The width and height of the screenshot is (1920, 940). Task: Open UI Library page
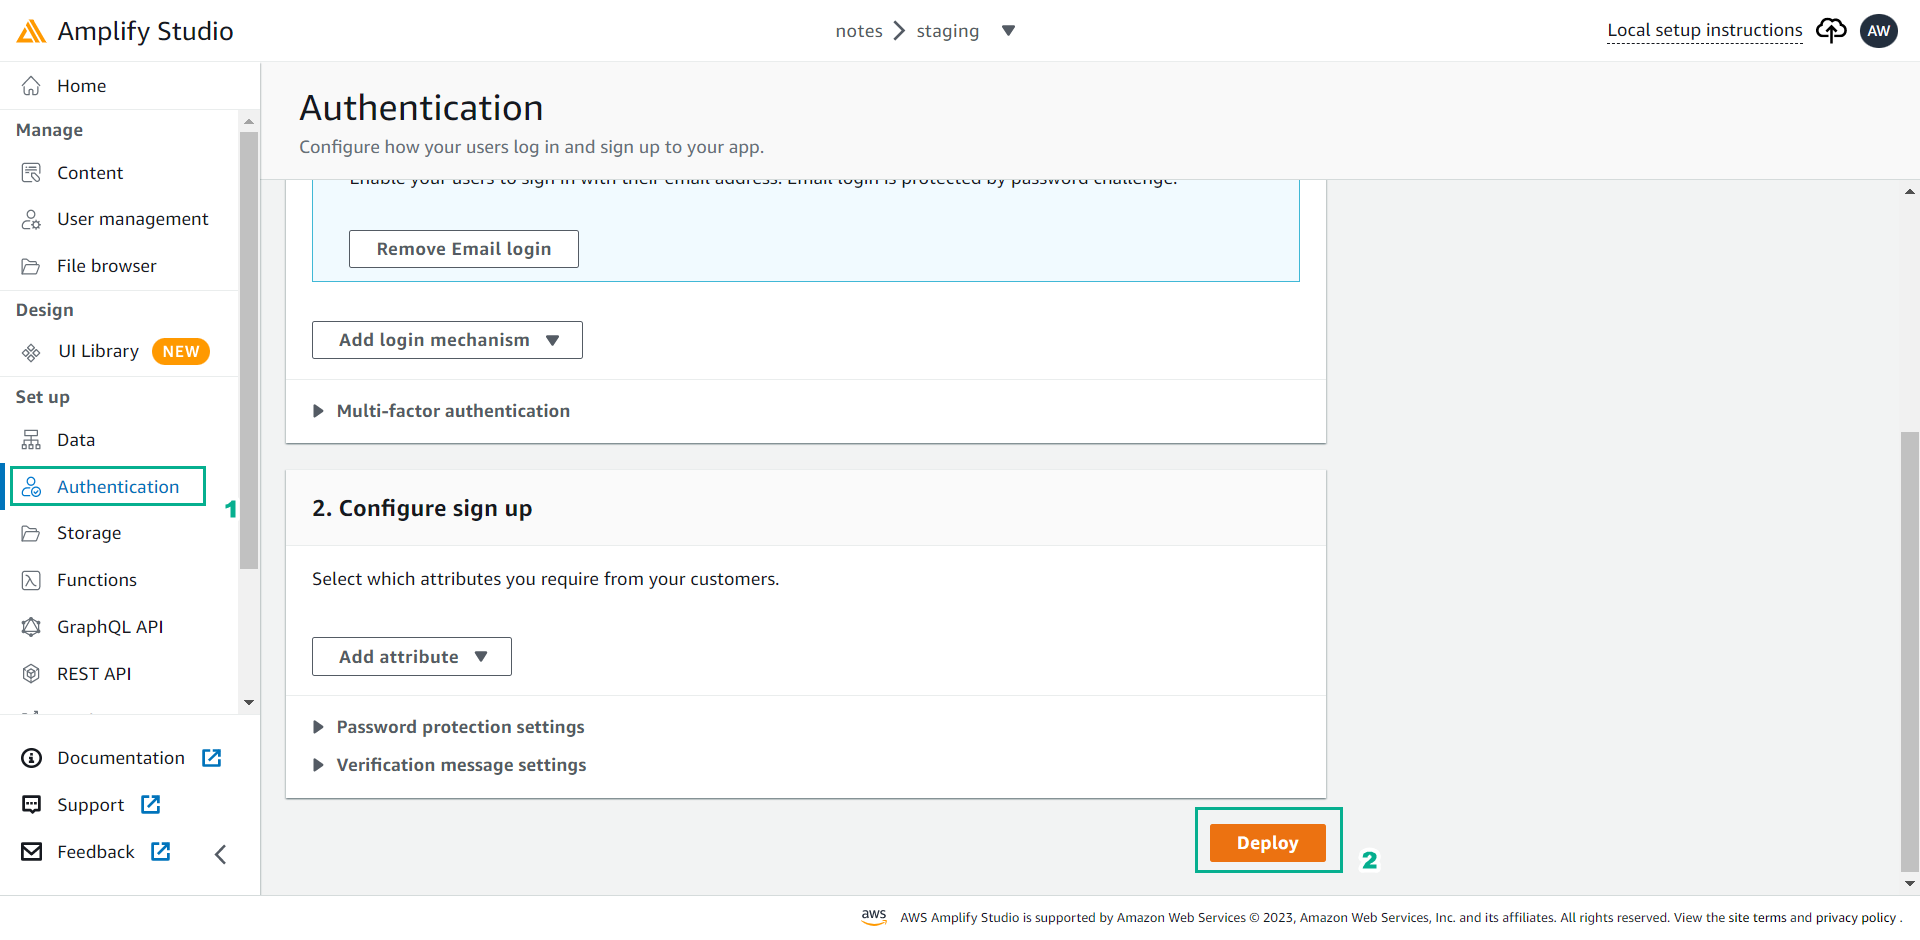coord(98,351)
